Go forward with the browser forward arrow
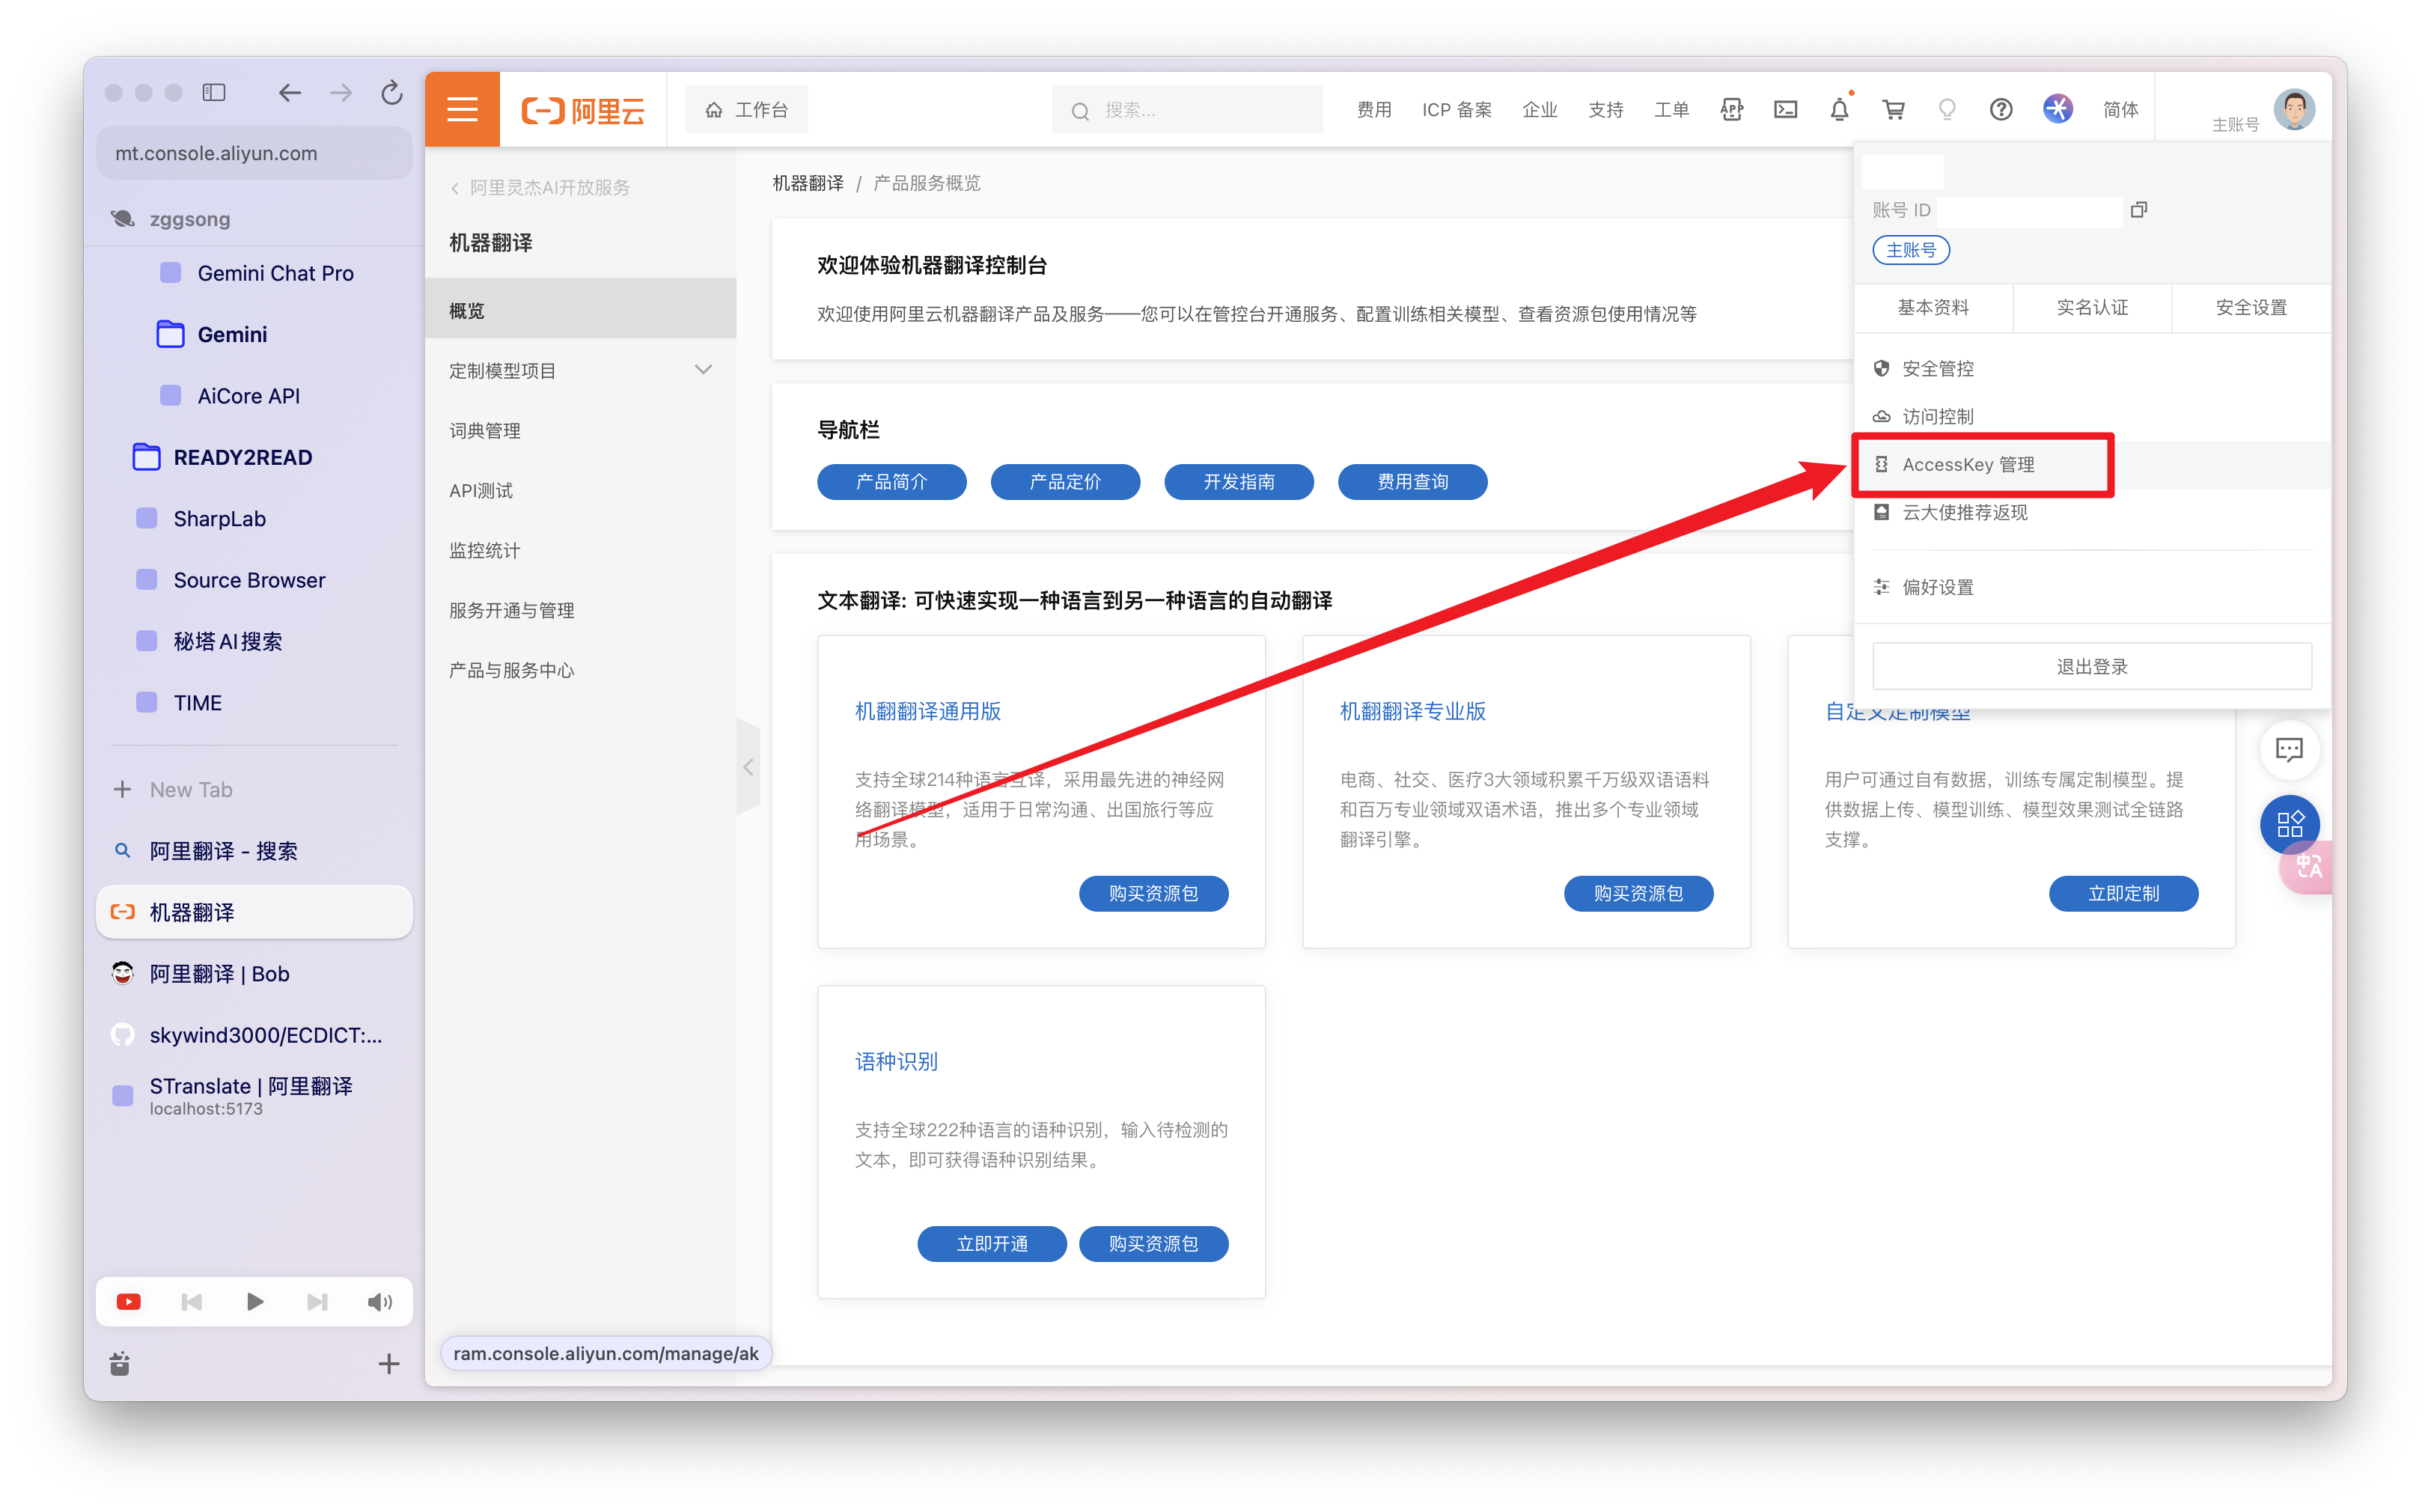This screenshot has height=1512, width=2431. tap(341, 93)
